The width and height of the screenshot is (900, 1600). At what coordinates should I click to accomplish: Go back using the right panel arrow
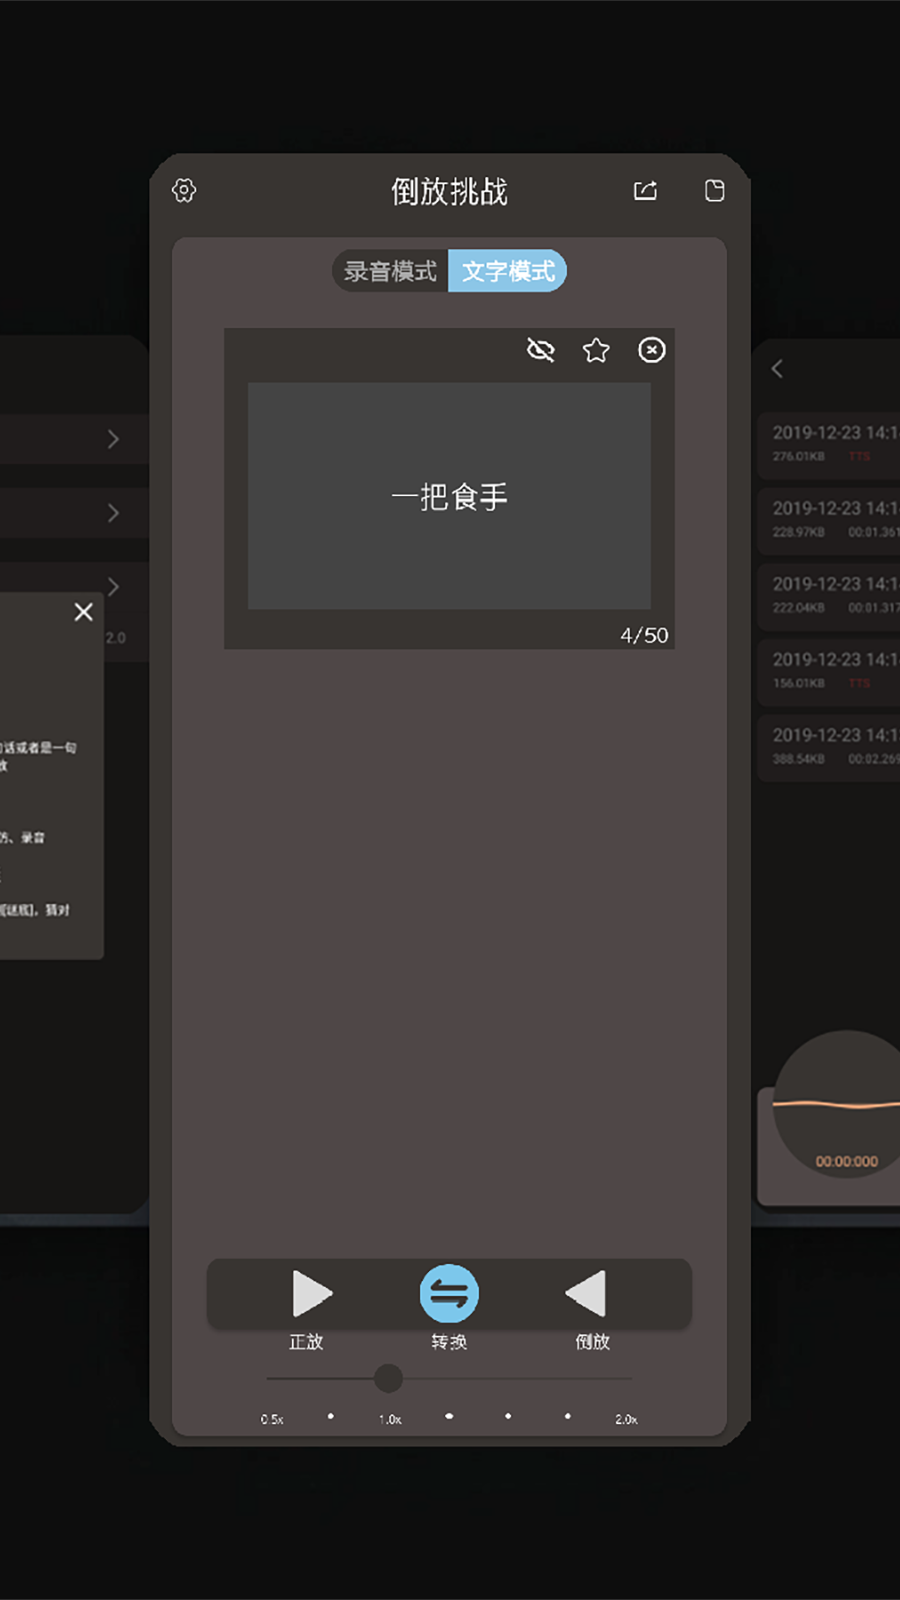point(777,369)
